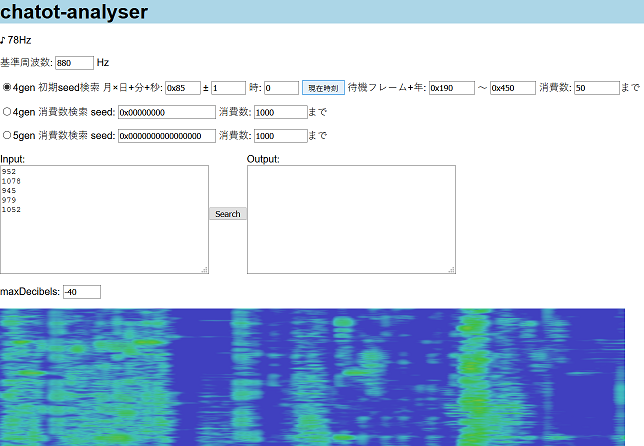Screen dimensions: 644x446
Task: Click the 基準周波数 label
Action: (26, 62)
